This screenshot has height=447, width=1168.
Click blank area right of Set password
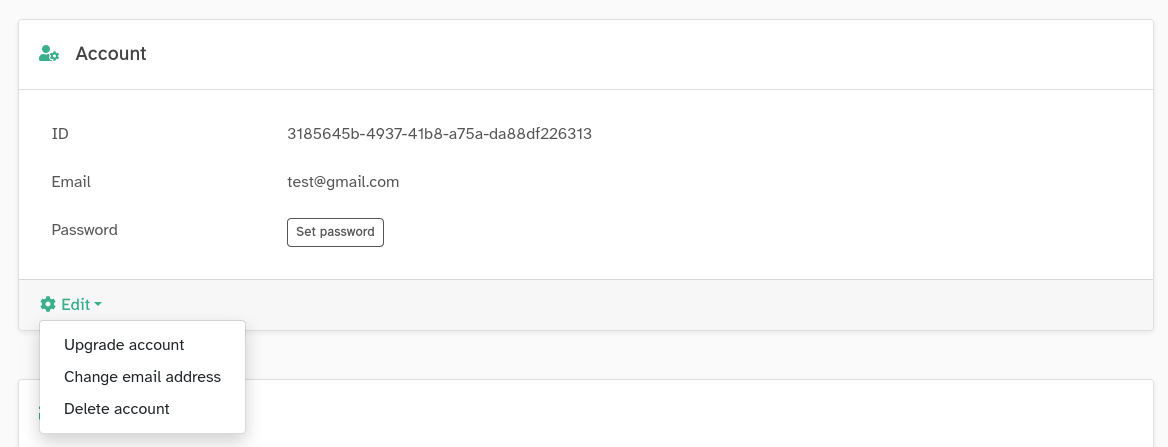pyautogui.click(x=700, y=232)
